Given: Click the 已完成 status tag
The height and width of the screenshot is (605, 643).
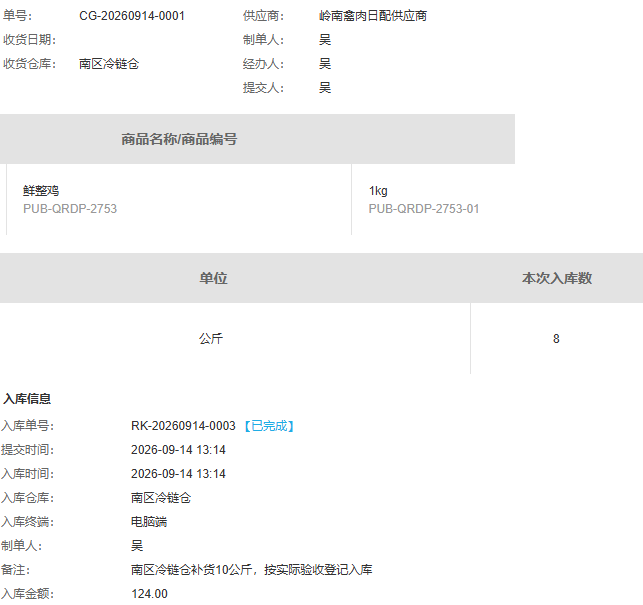Looking at the screenshot, I should [x=269, y=426].
